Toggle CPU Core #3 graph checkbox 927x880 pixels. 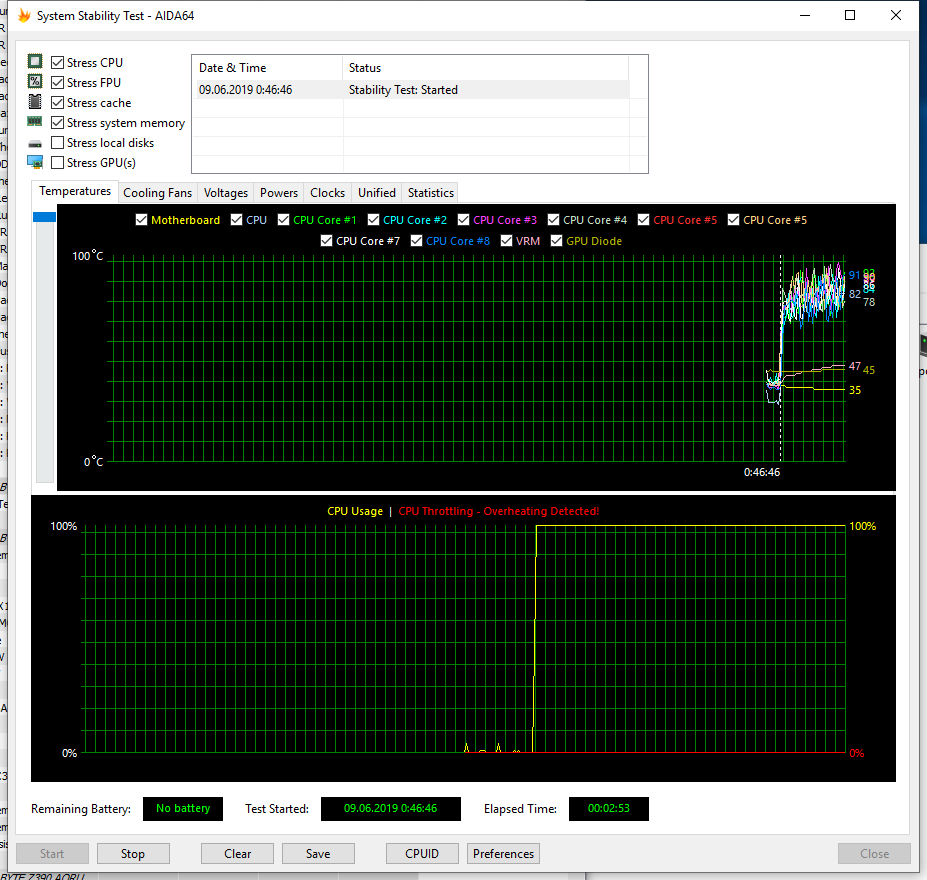pyautogui.click(x=464, y=220)
